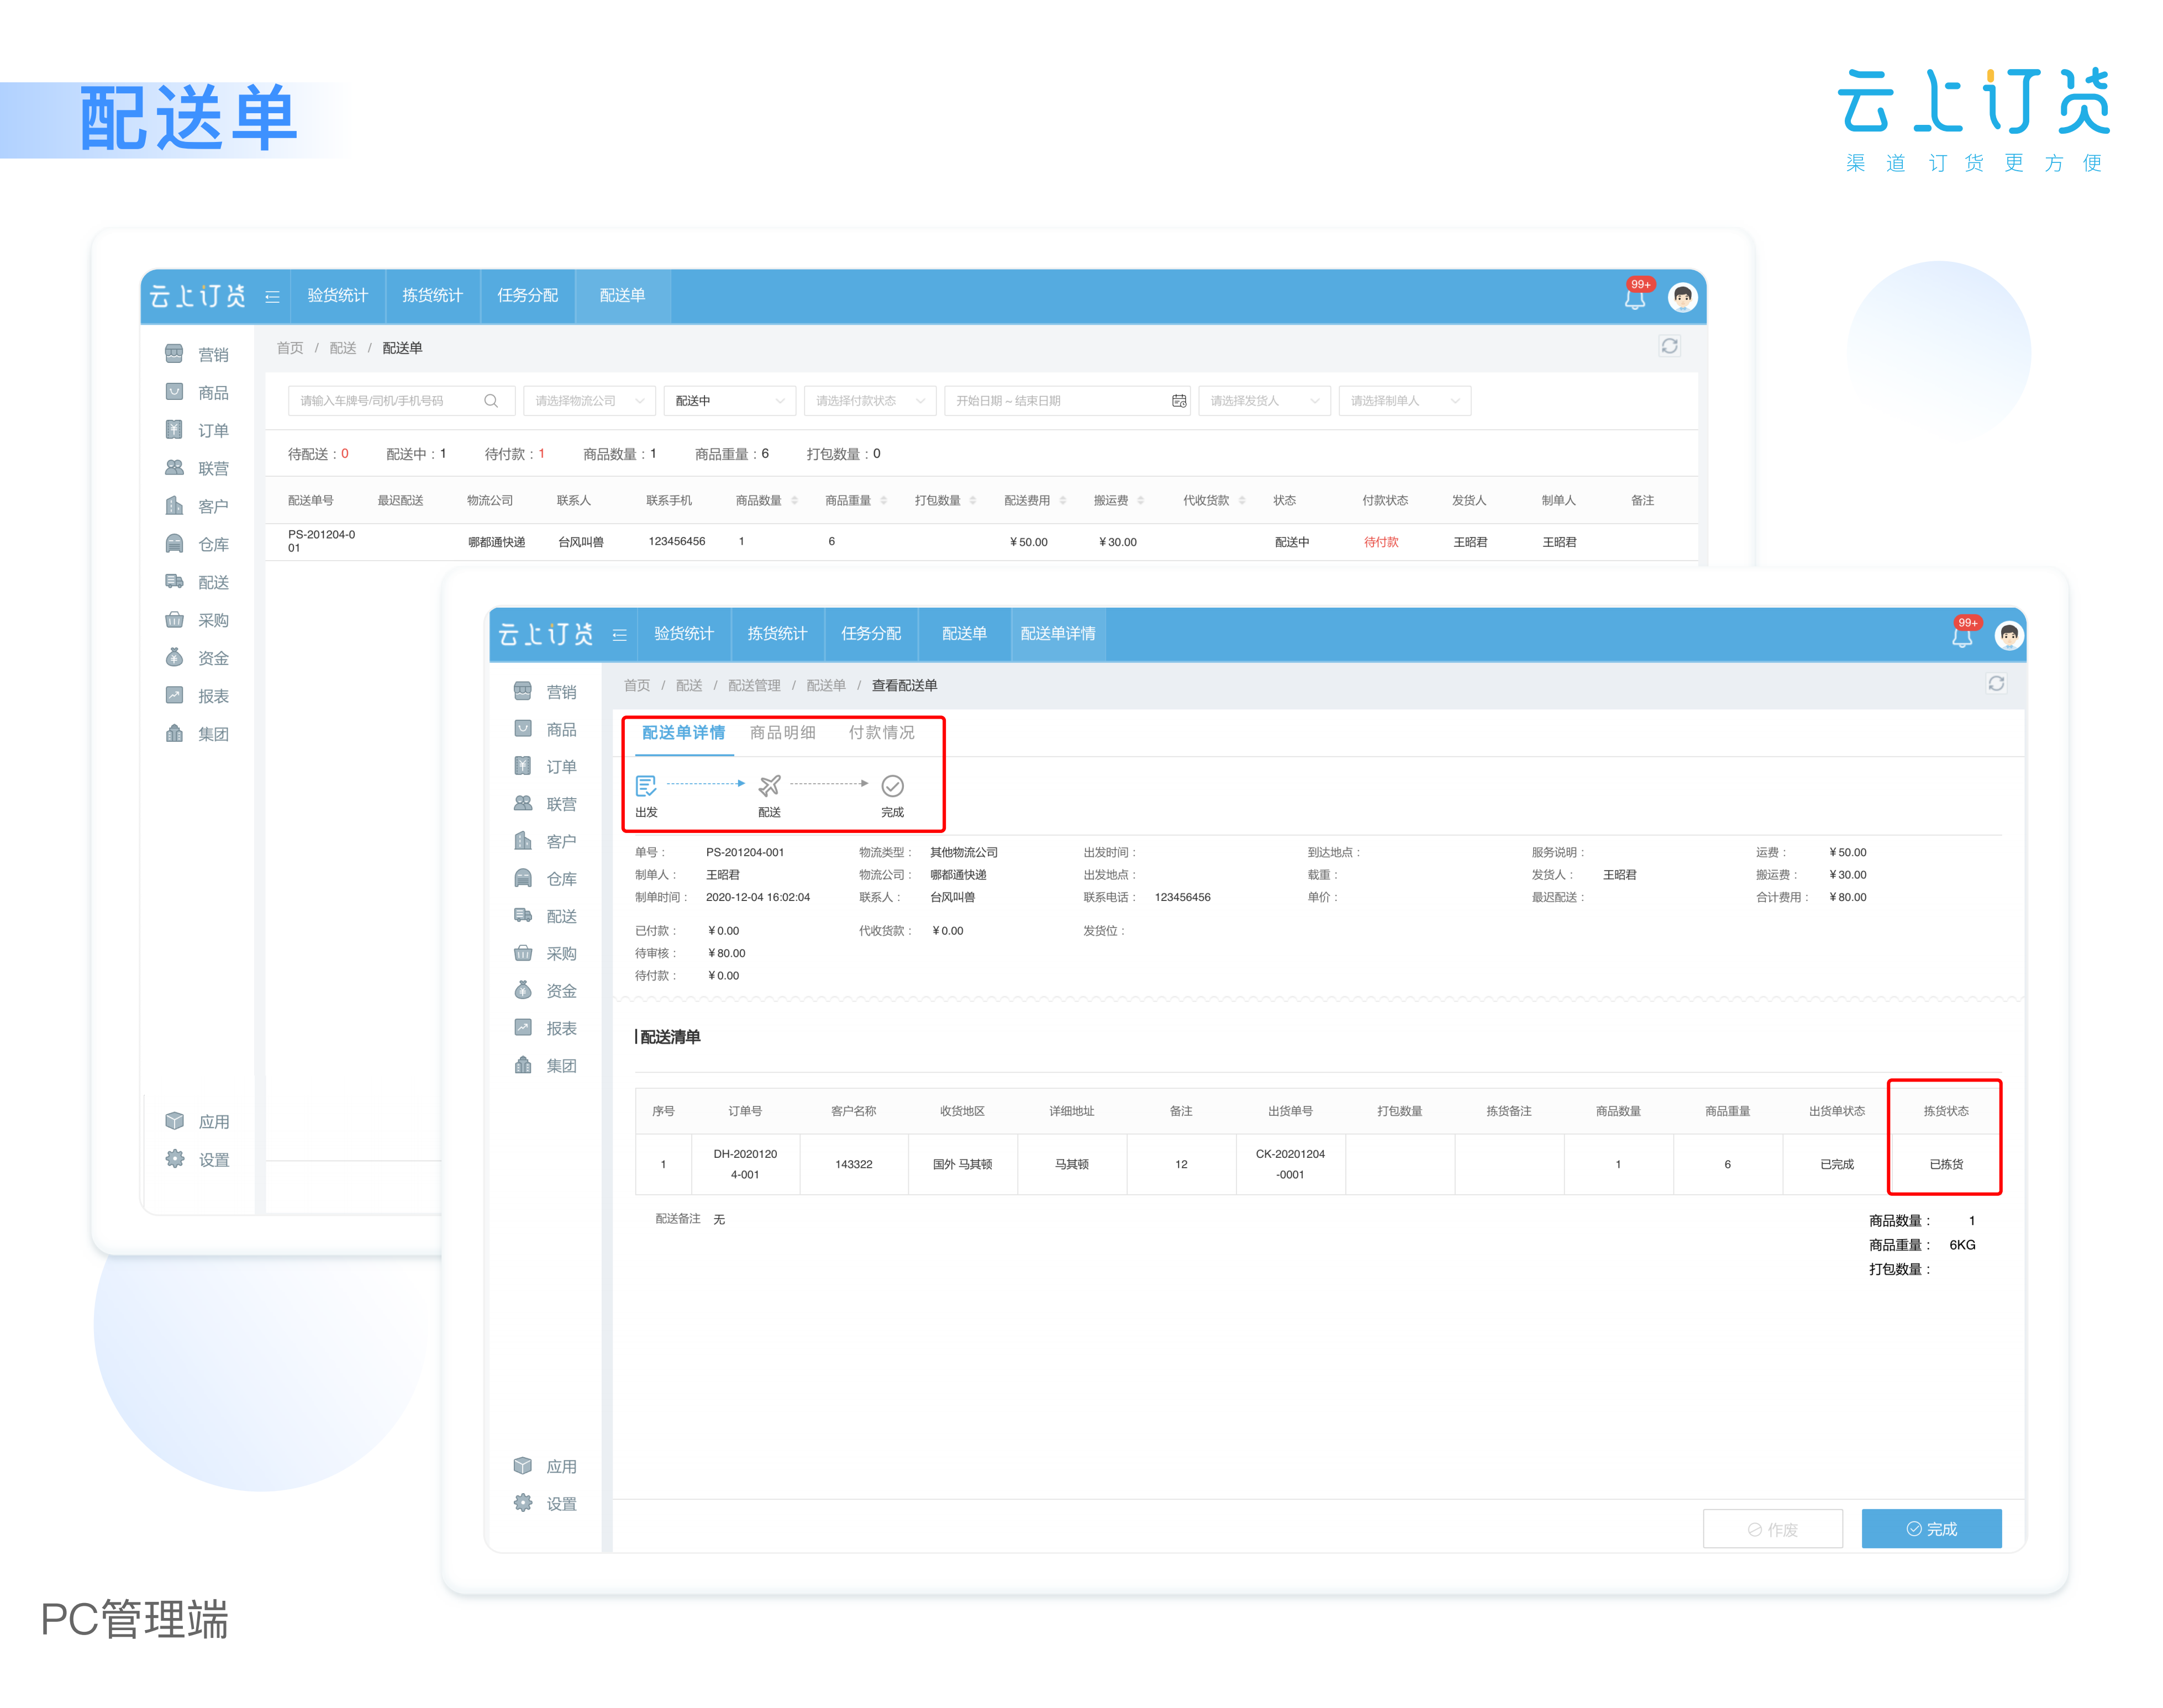The height and width of the screenshot is (1708, 2163).
Task: Click the 完成 checkmark step icon
Action: click(x=892, y=786)
